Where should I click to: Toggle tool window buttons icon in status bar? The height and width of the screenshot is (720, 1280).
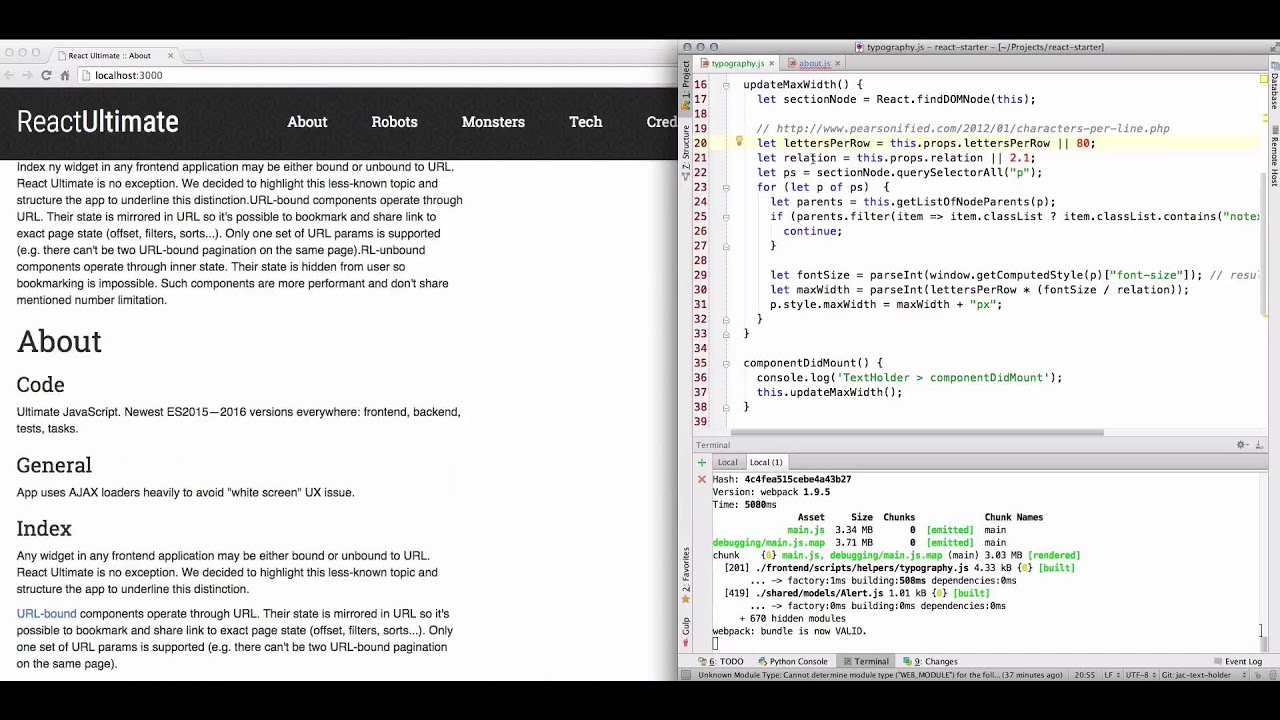tap(686, 675)
